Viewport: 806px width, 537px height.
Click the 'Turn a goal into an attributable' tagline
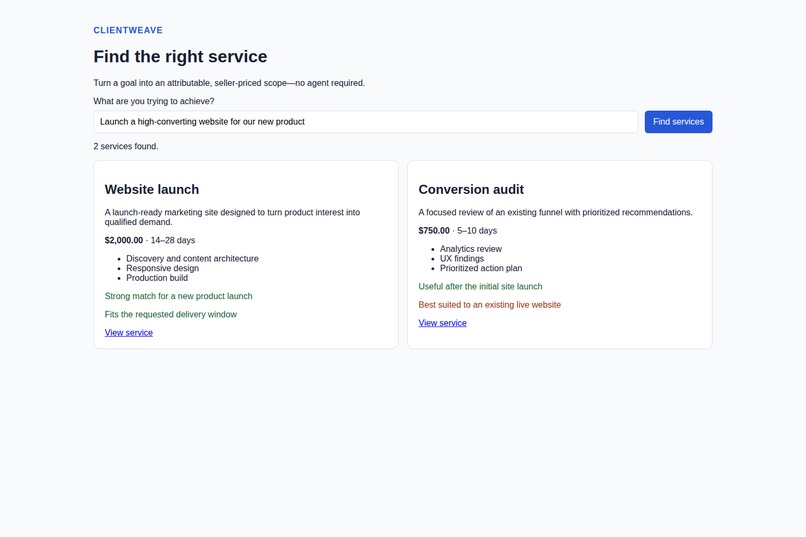[229, 83]
